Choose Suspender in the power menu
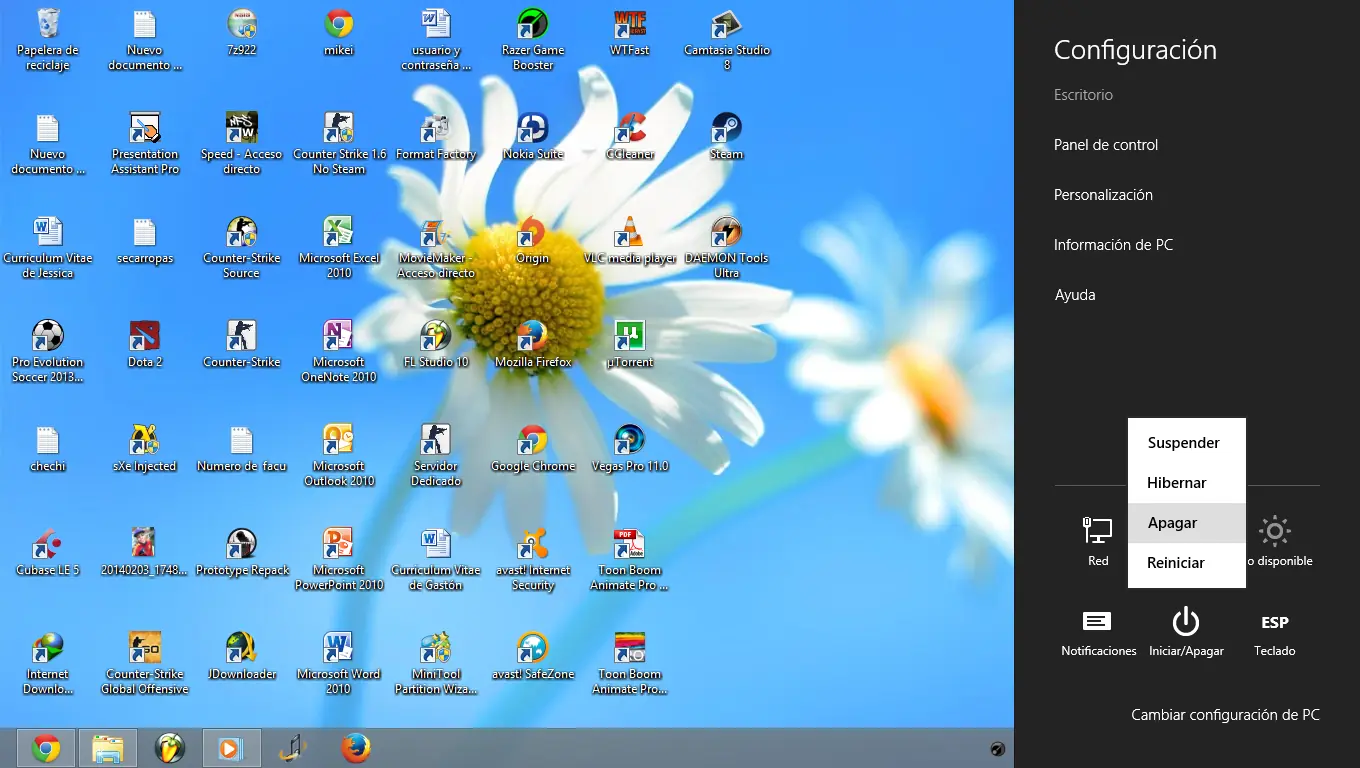The width and height of the screenshot is (1360, 768). tap(1184, 442)
